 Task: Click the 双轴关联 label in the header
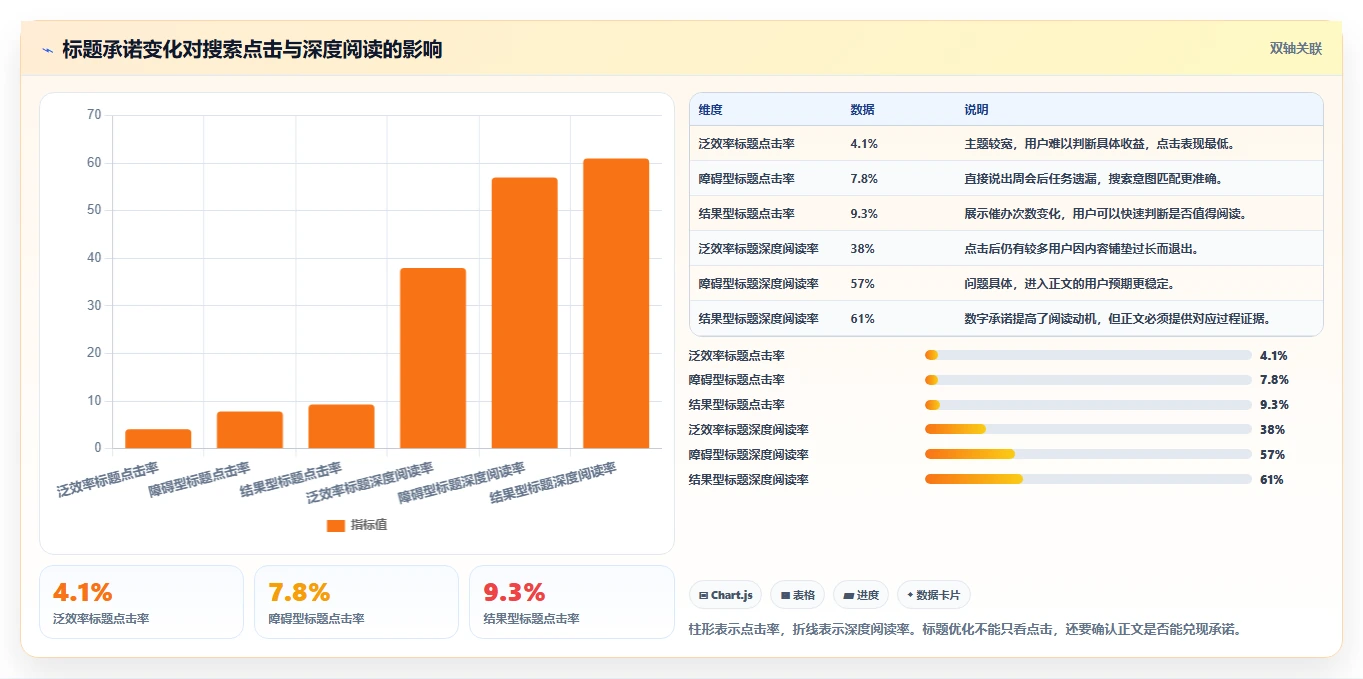point(1296,49)
